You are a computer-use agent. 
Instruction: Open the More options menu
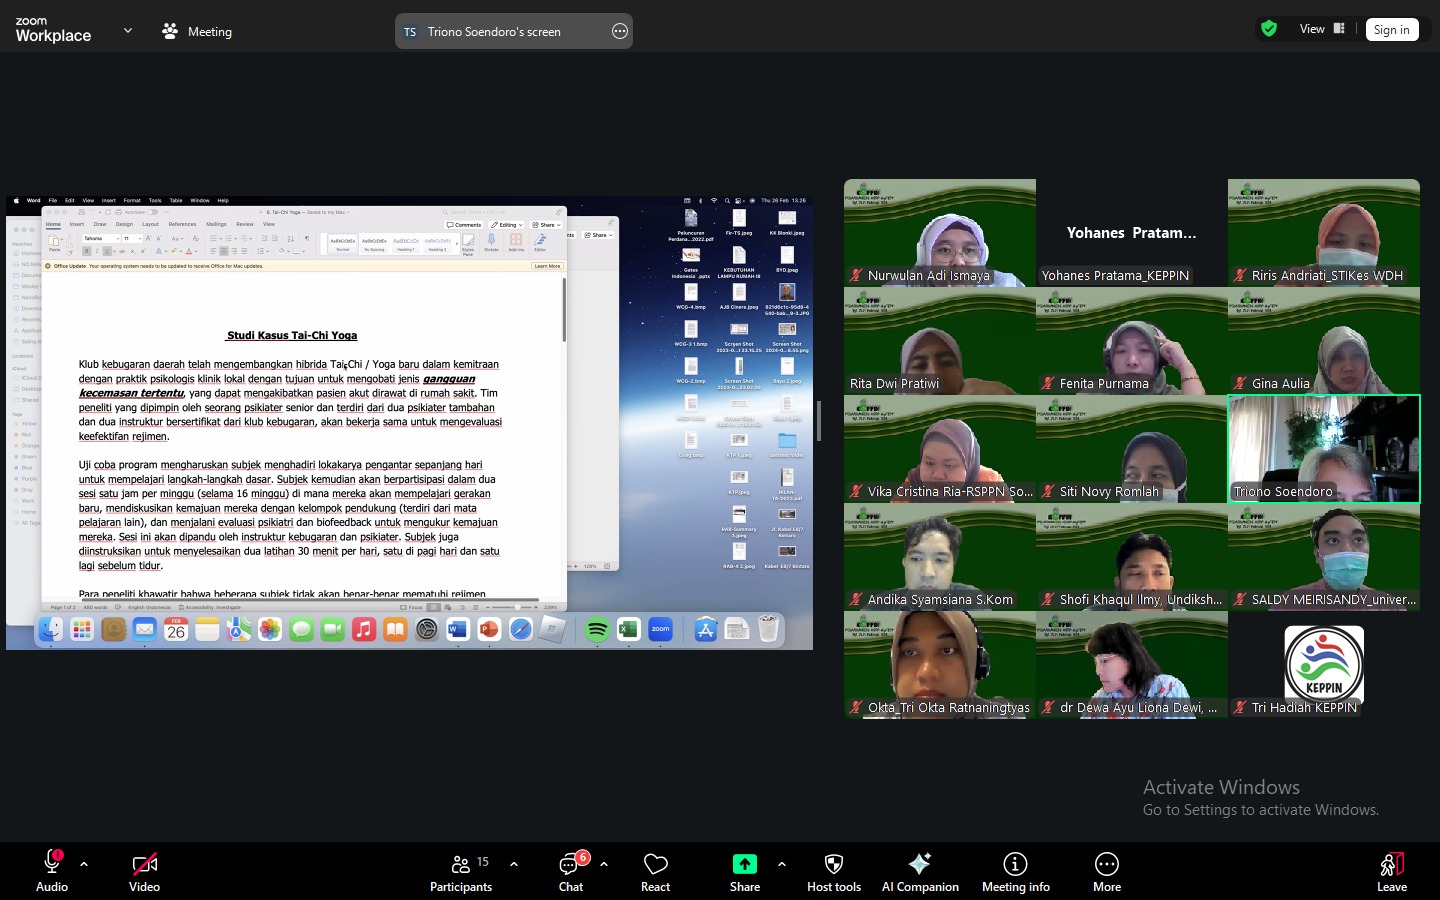pyautogui.click(x=1106, y=870)
